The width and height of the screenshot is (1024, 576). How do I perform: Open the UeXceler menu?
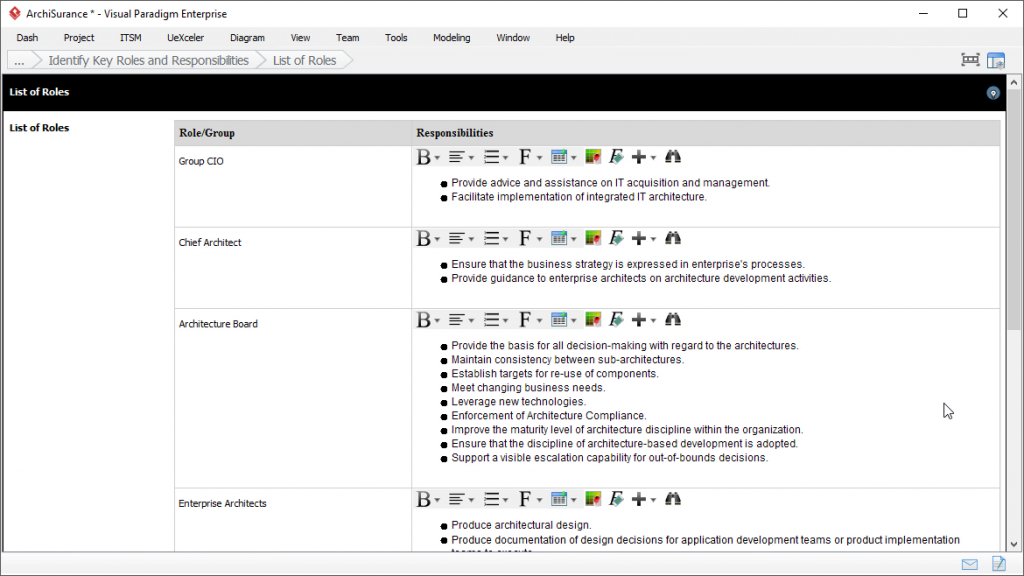(185, 38)
